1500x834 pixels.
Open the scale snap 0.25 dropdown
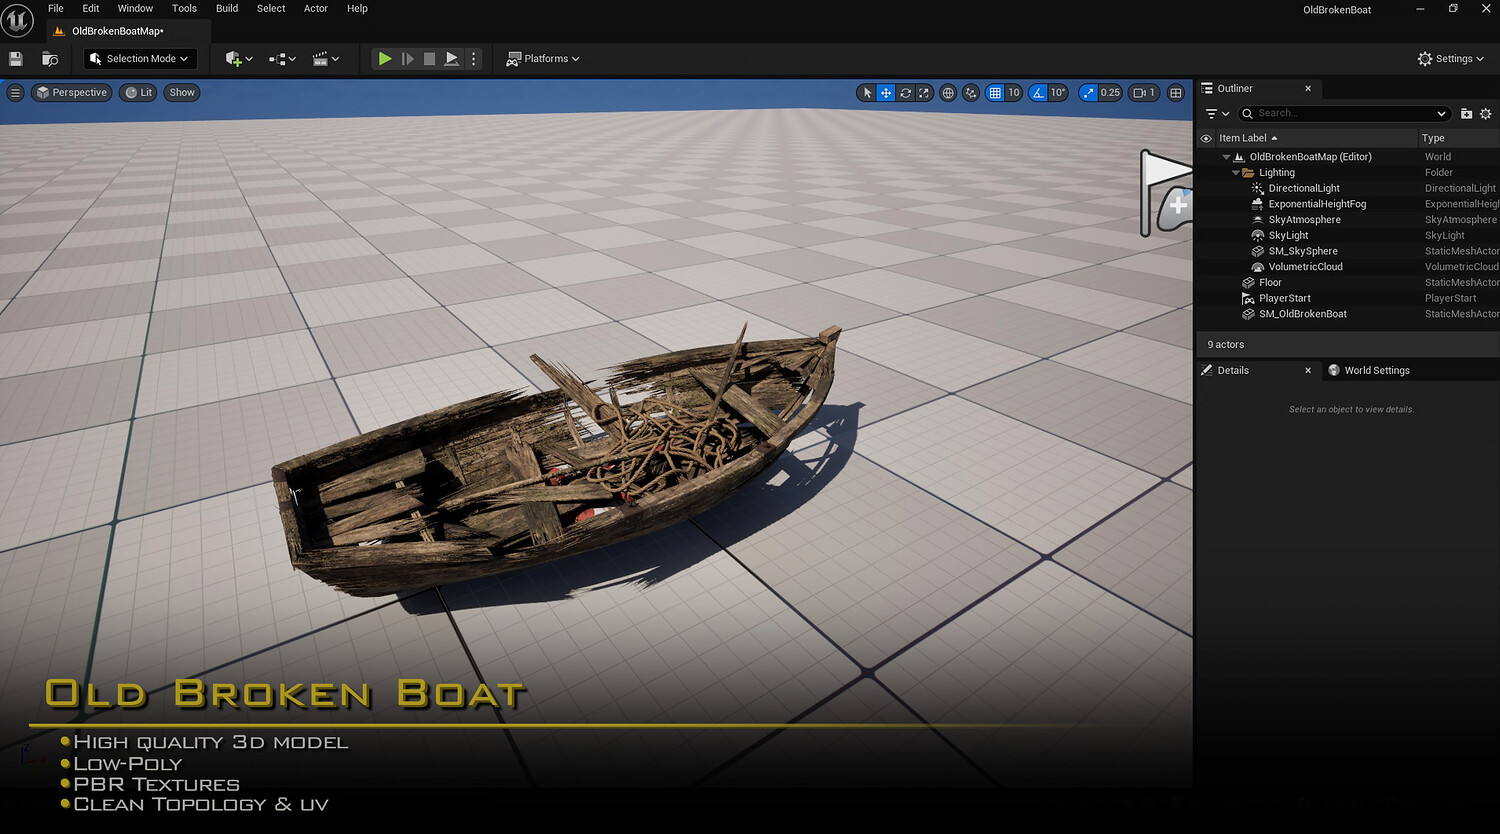click(x=1110, y=93)
